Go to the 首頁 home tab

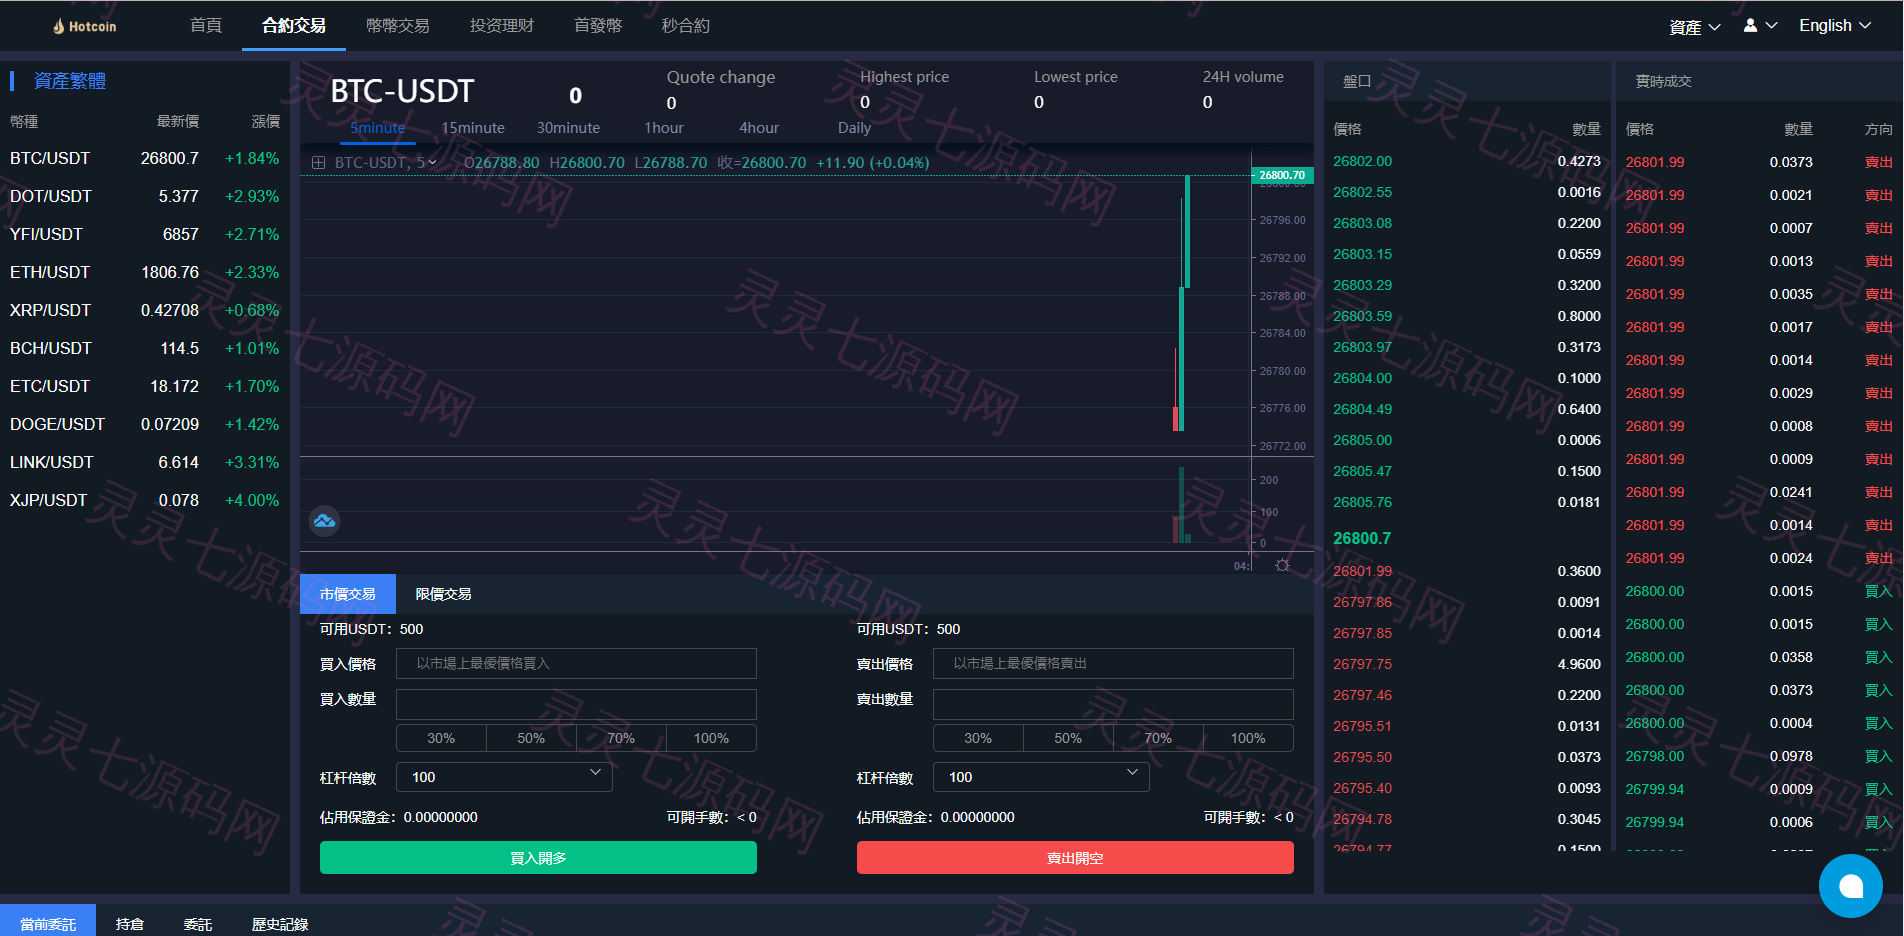206,25
